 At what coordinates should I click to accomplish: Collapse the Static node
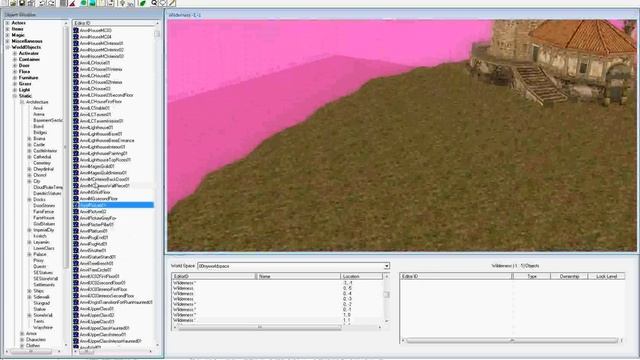(15, 96)
